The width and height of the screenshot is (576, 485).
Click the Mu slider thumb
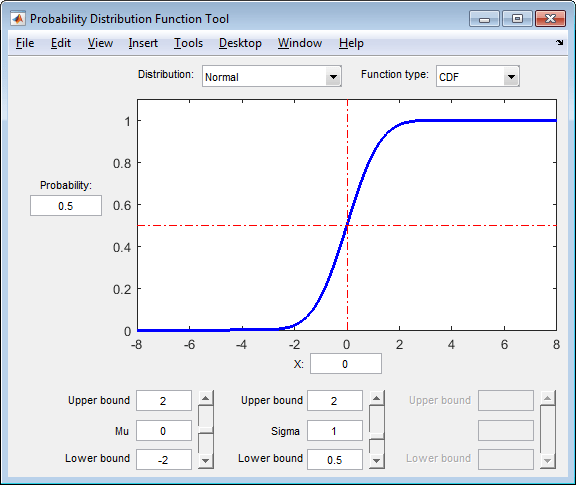click(x=206, y=430)
